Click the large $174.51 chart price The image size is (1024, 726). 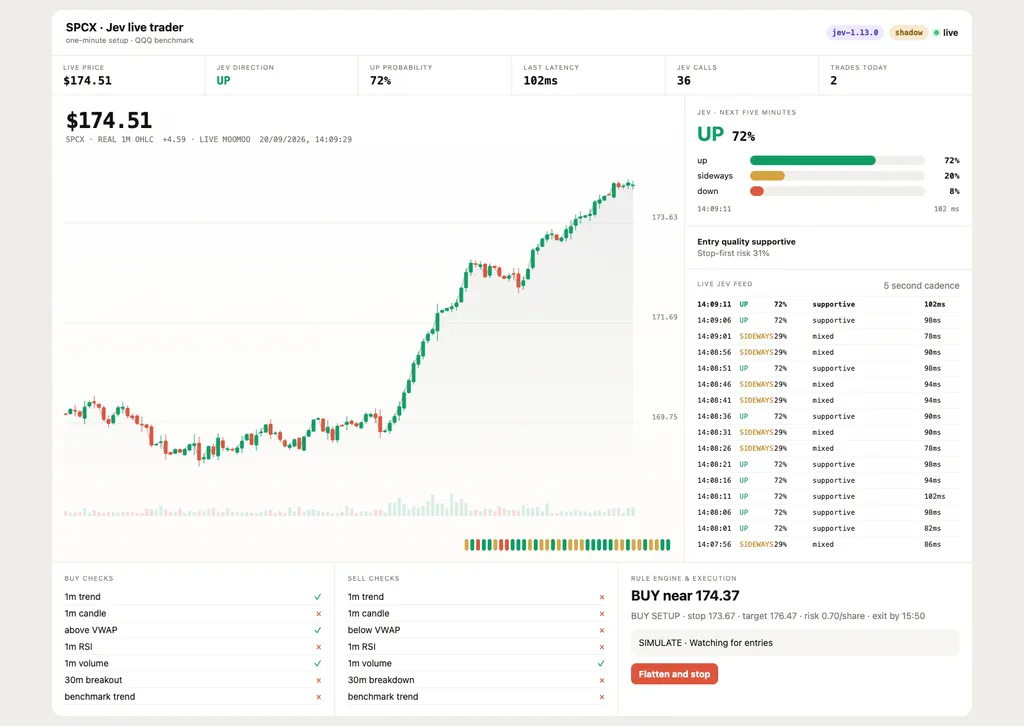(109, 120)
